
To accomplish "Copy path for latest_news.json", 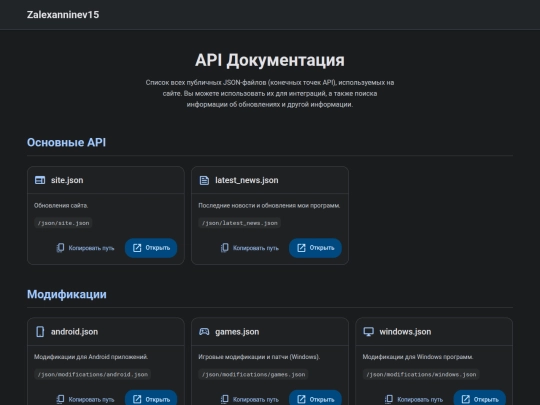I will pos(249,248).
